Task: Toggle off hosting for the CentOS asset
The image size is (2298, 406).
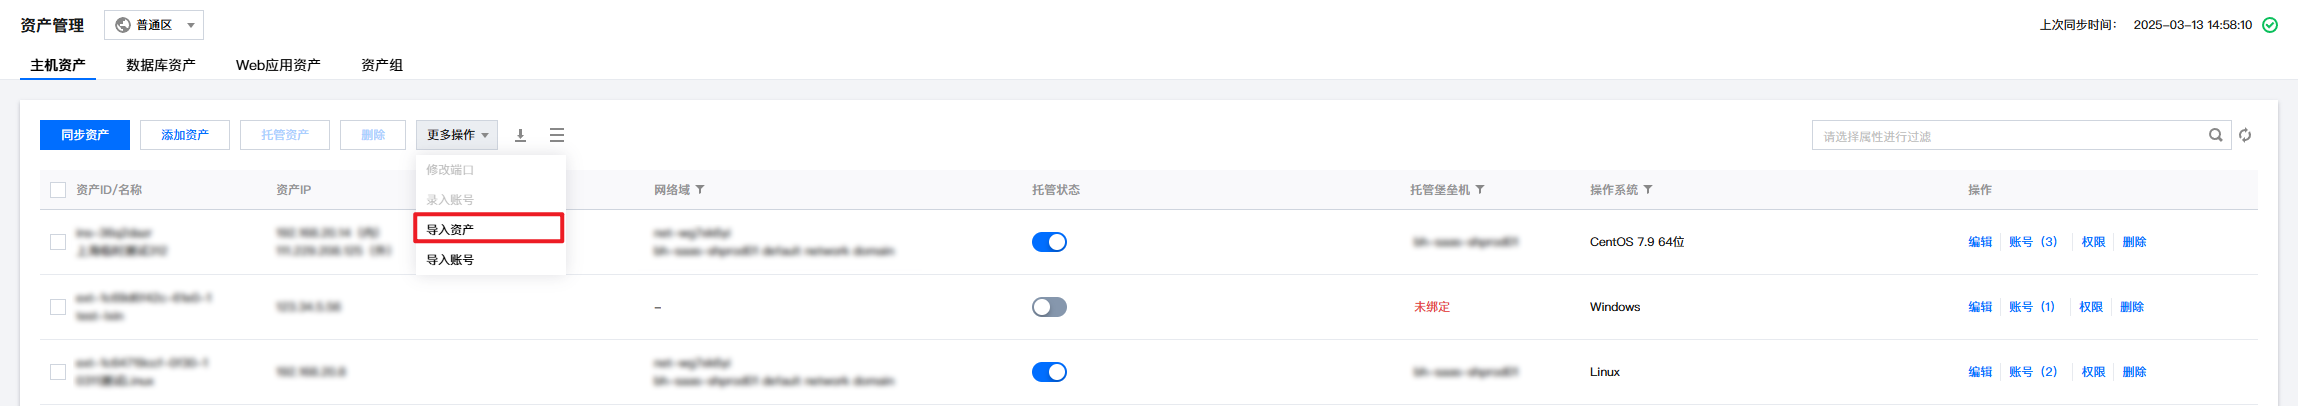Action: click(1049, 242)
